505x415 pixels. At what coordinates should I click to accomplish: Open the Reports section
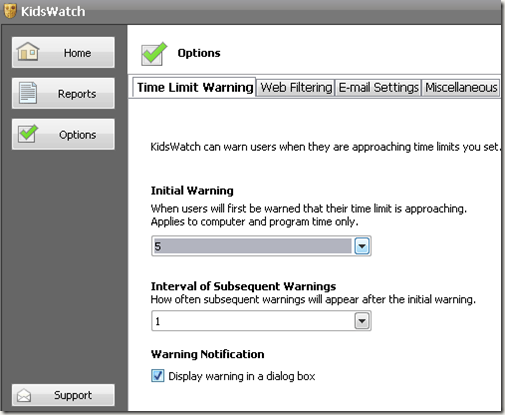click(63, 93)
